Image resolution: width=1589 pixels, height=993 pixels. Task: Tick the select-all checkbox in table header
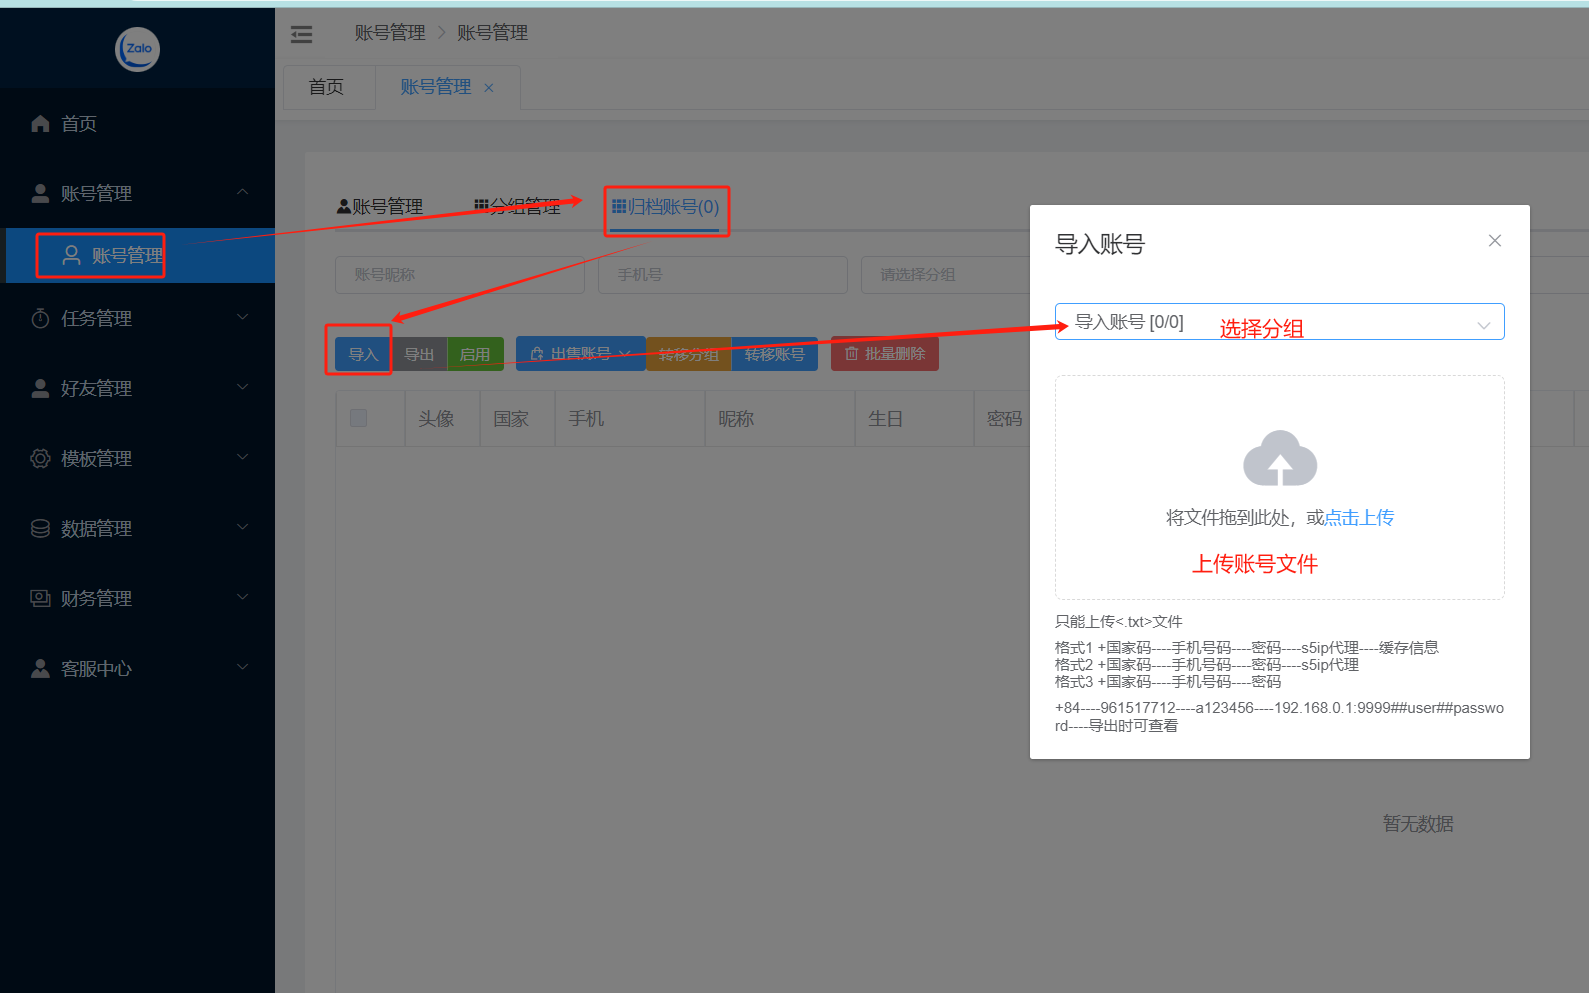coord(358,418)
